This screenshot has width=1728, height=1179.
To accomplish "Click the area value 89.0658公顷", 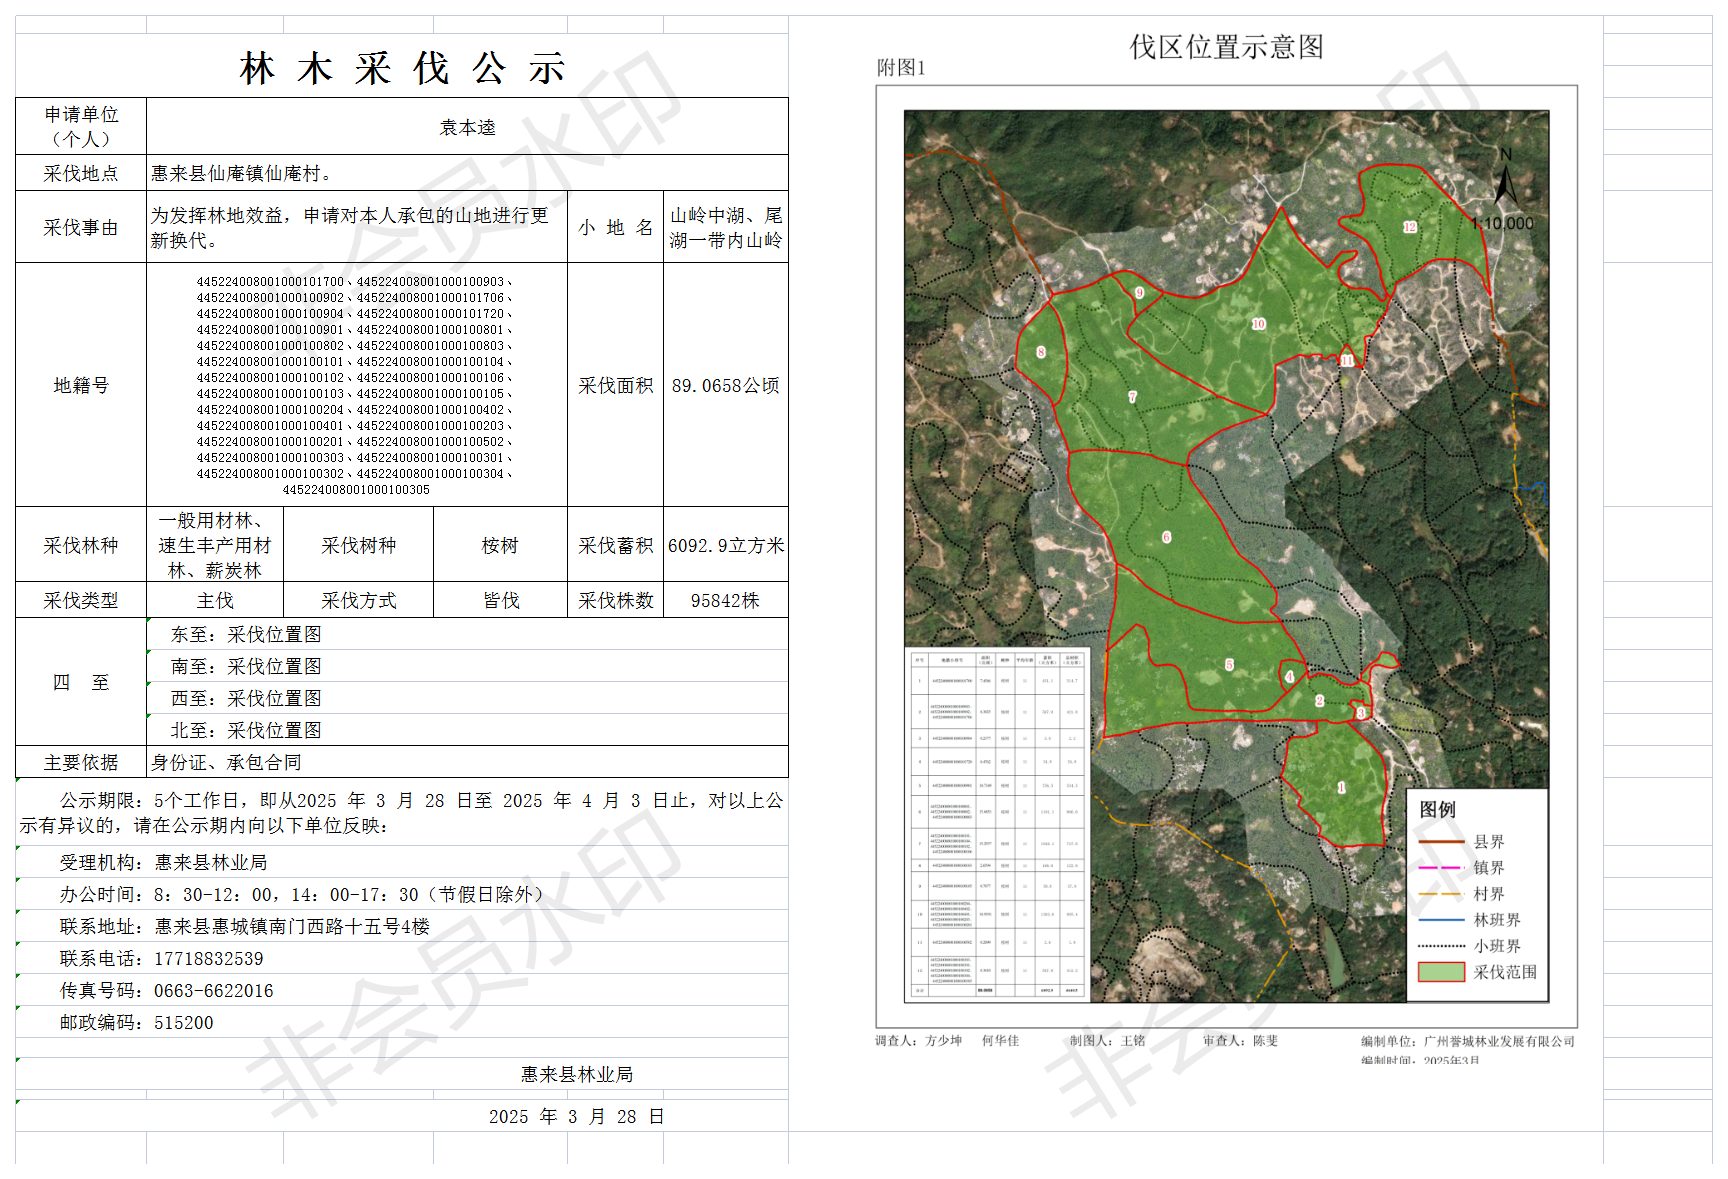I will 726,385.
